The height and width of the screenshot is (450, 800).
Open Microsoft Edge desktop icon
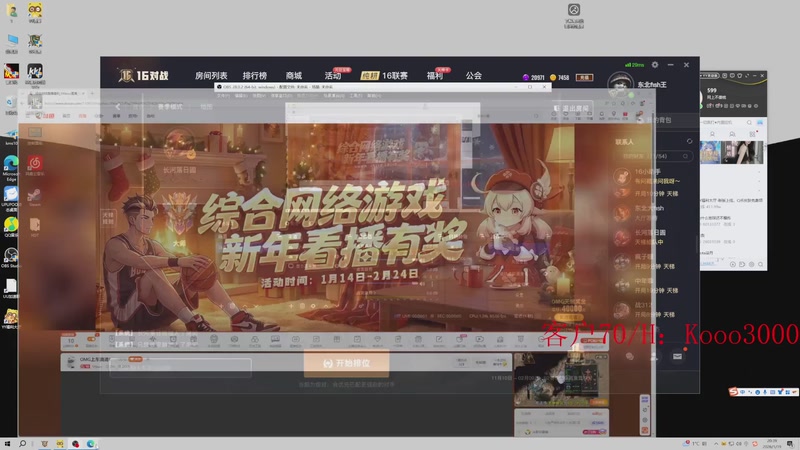[11, 168]
